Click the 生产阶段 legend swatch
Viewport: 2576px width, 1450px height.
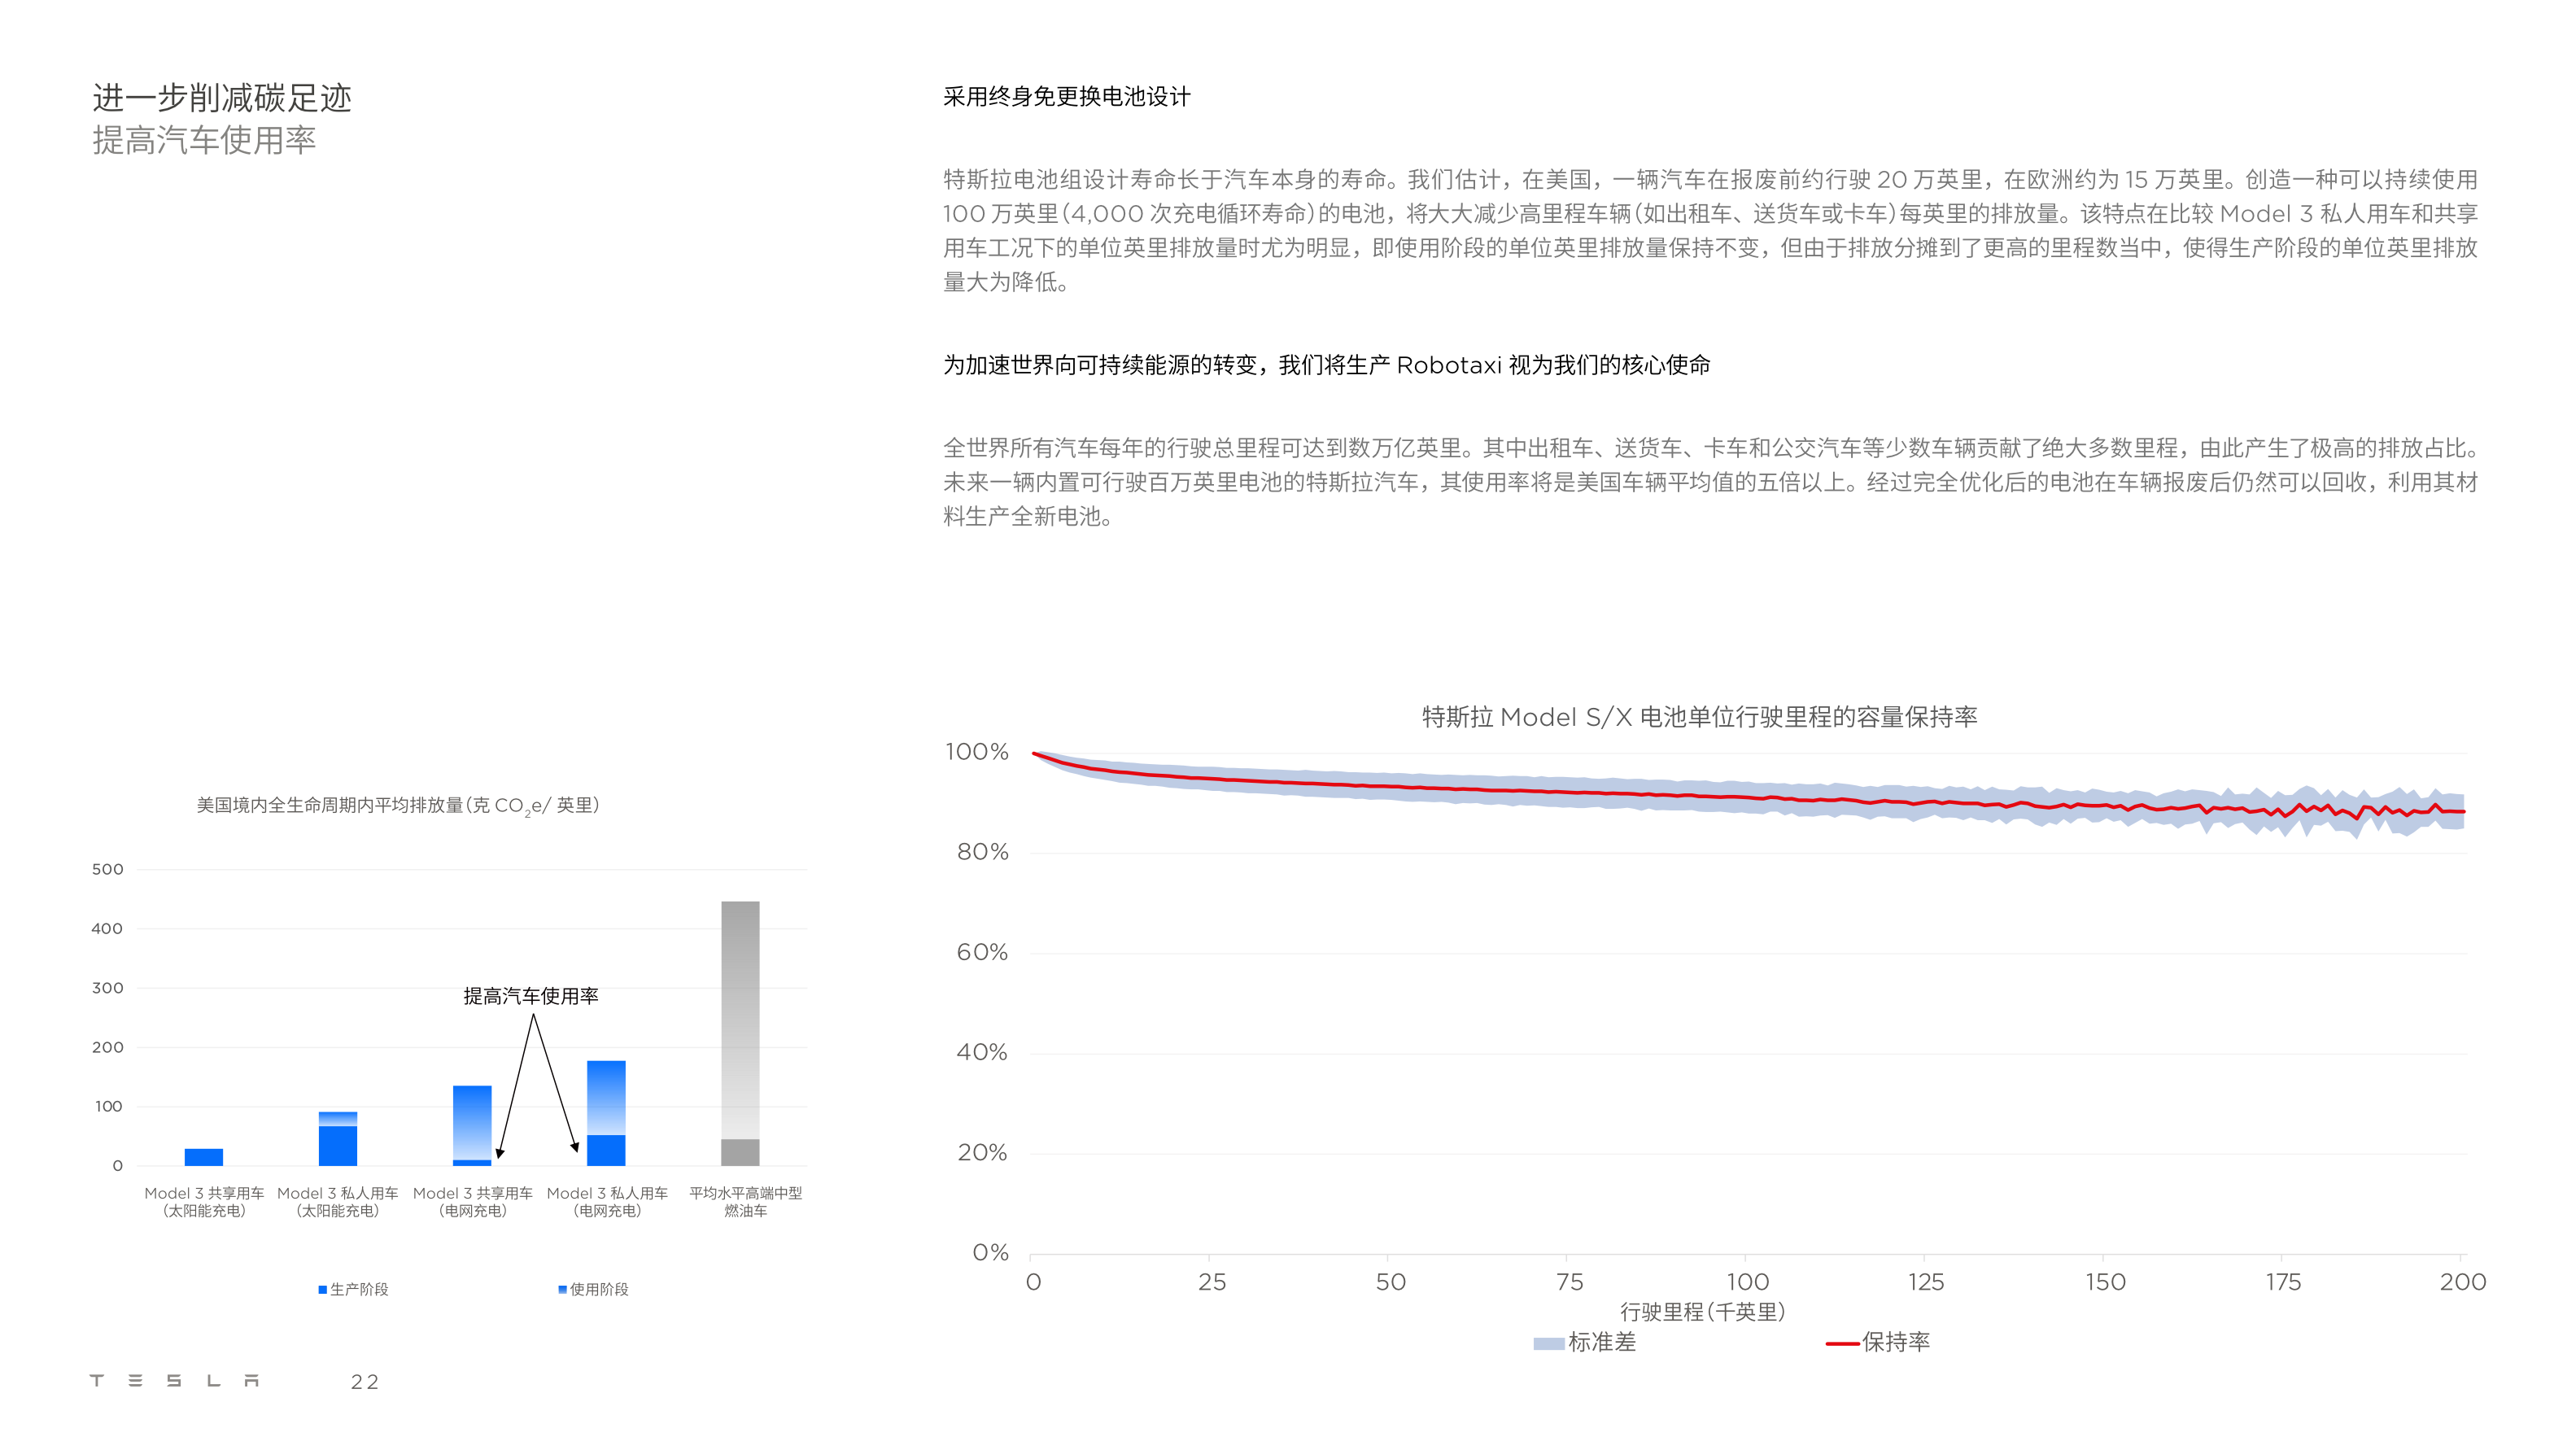[323, 1290]
